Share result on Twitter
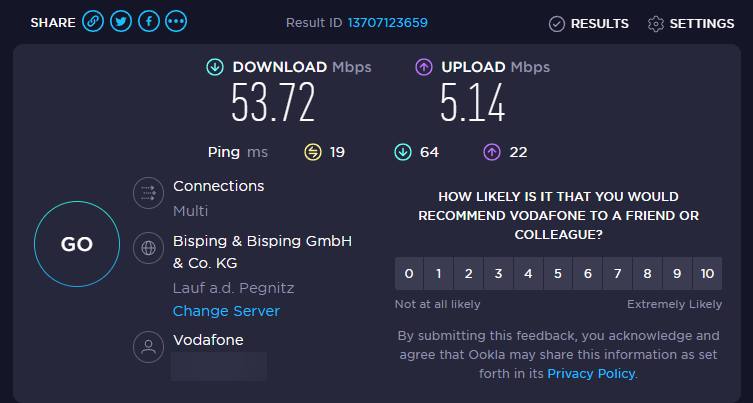The width and height of the screenshot is (753, 403). pyautogui.click(x=121, y=22)
